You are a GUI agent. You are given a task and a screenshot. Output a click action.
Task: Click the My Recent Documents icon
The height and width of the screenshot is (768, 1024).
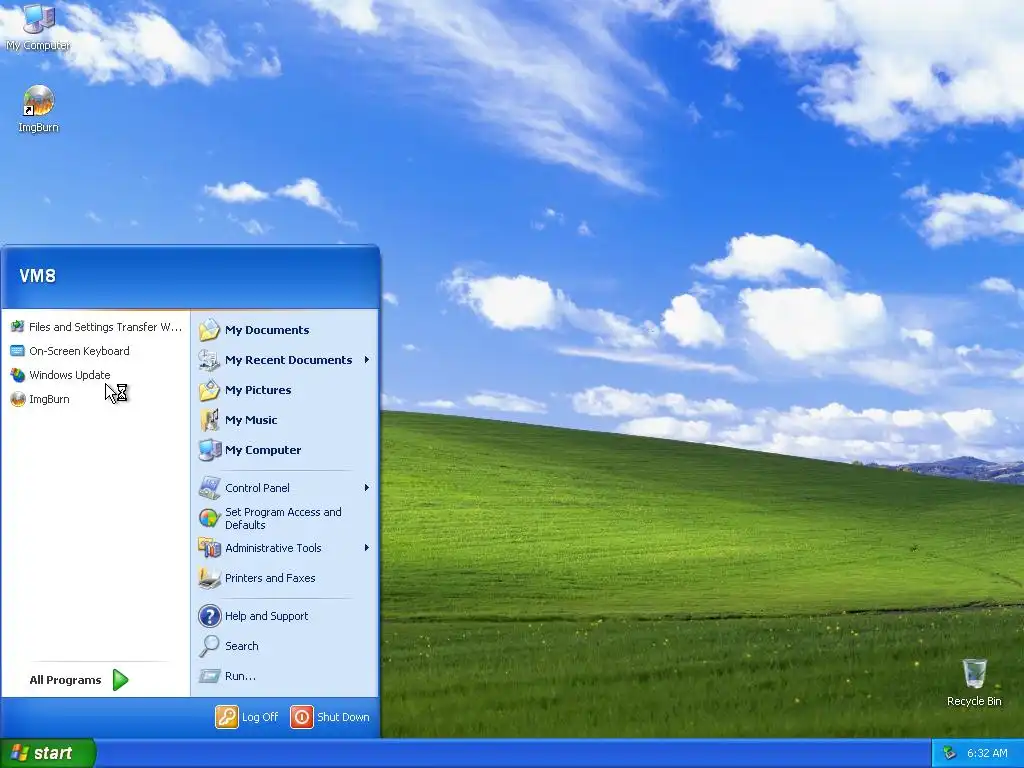[210, 360]
